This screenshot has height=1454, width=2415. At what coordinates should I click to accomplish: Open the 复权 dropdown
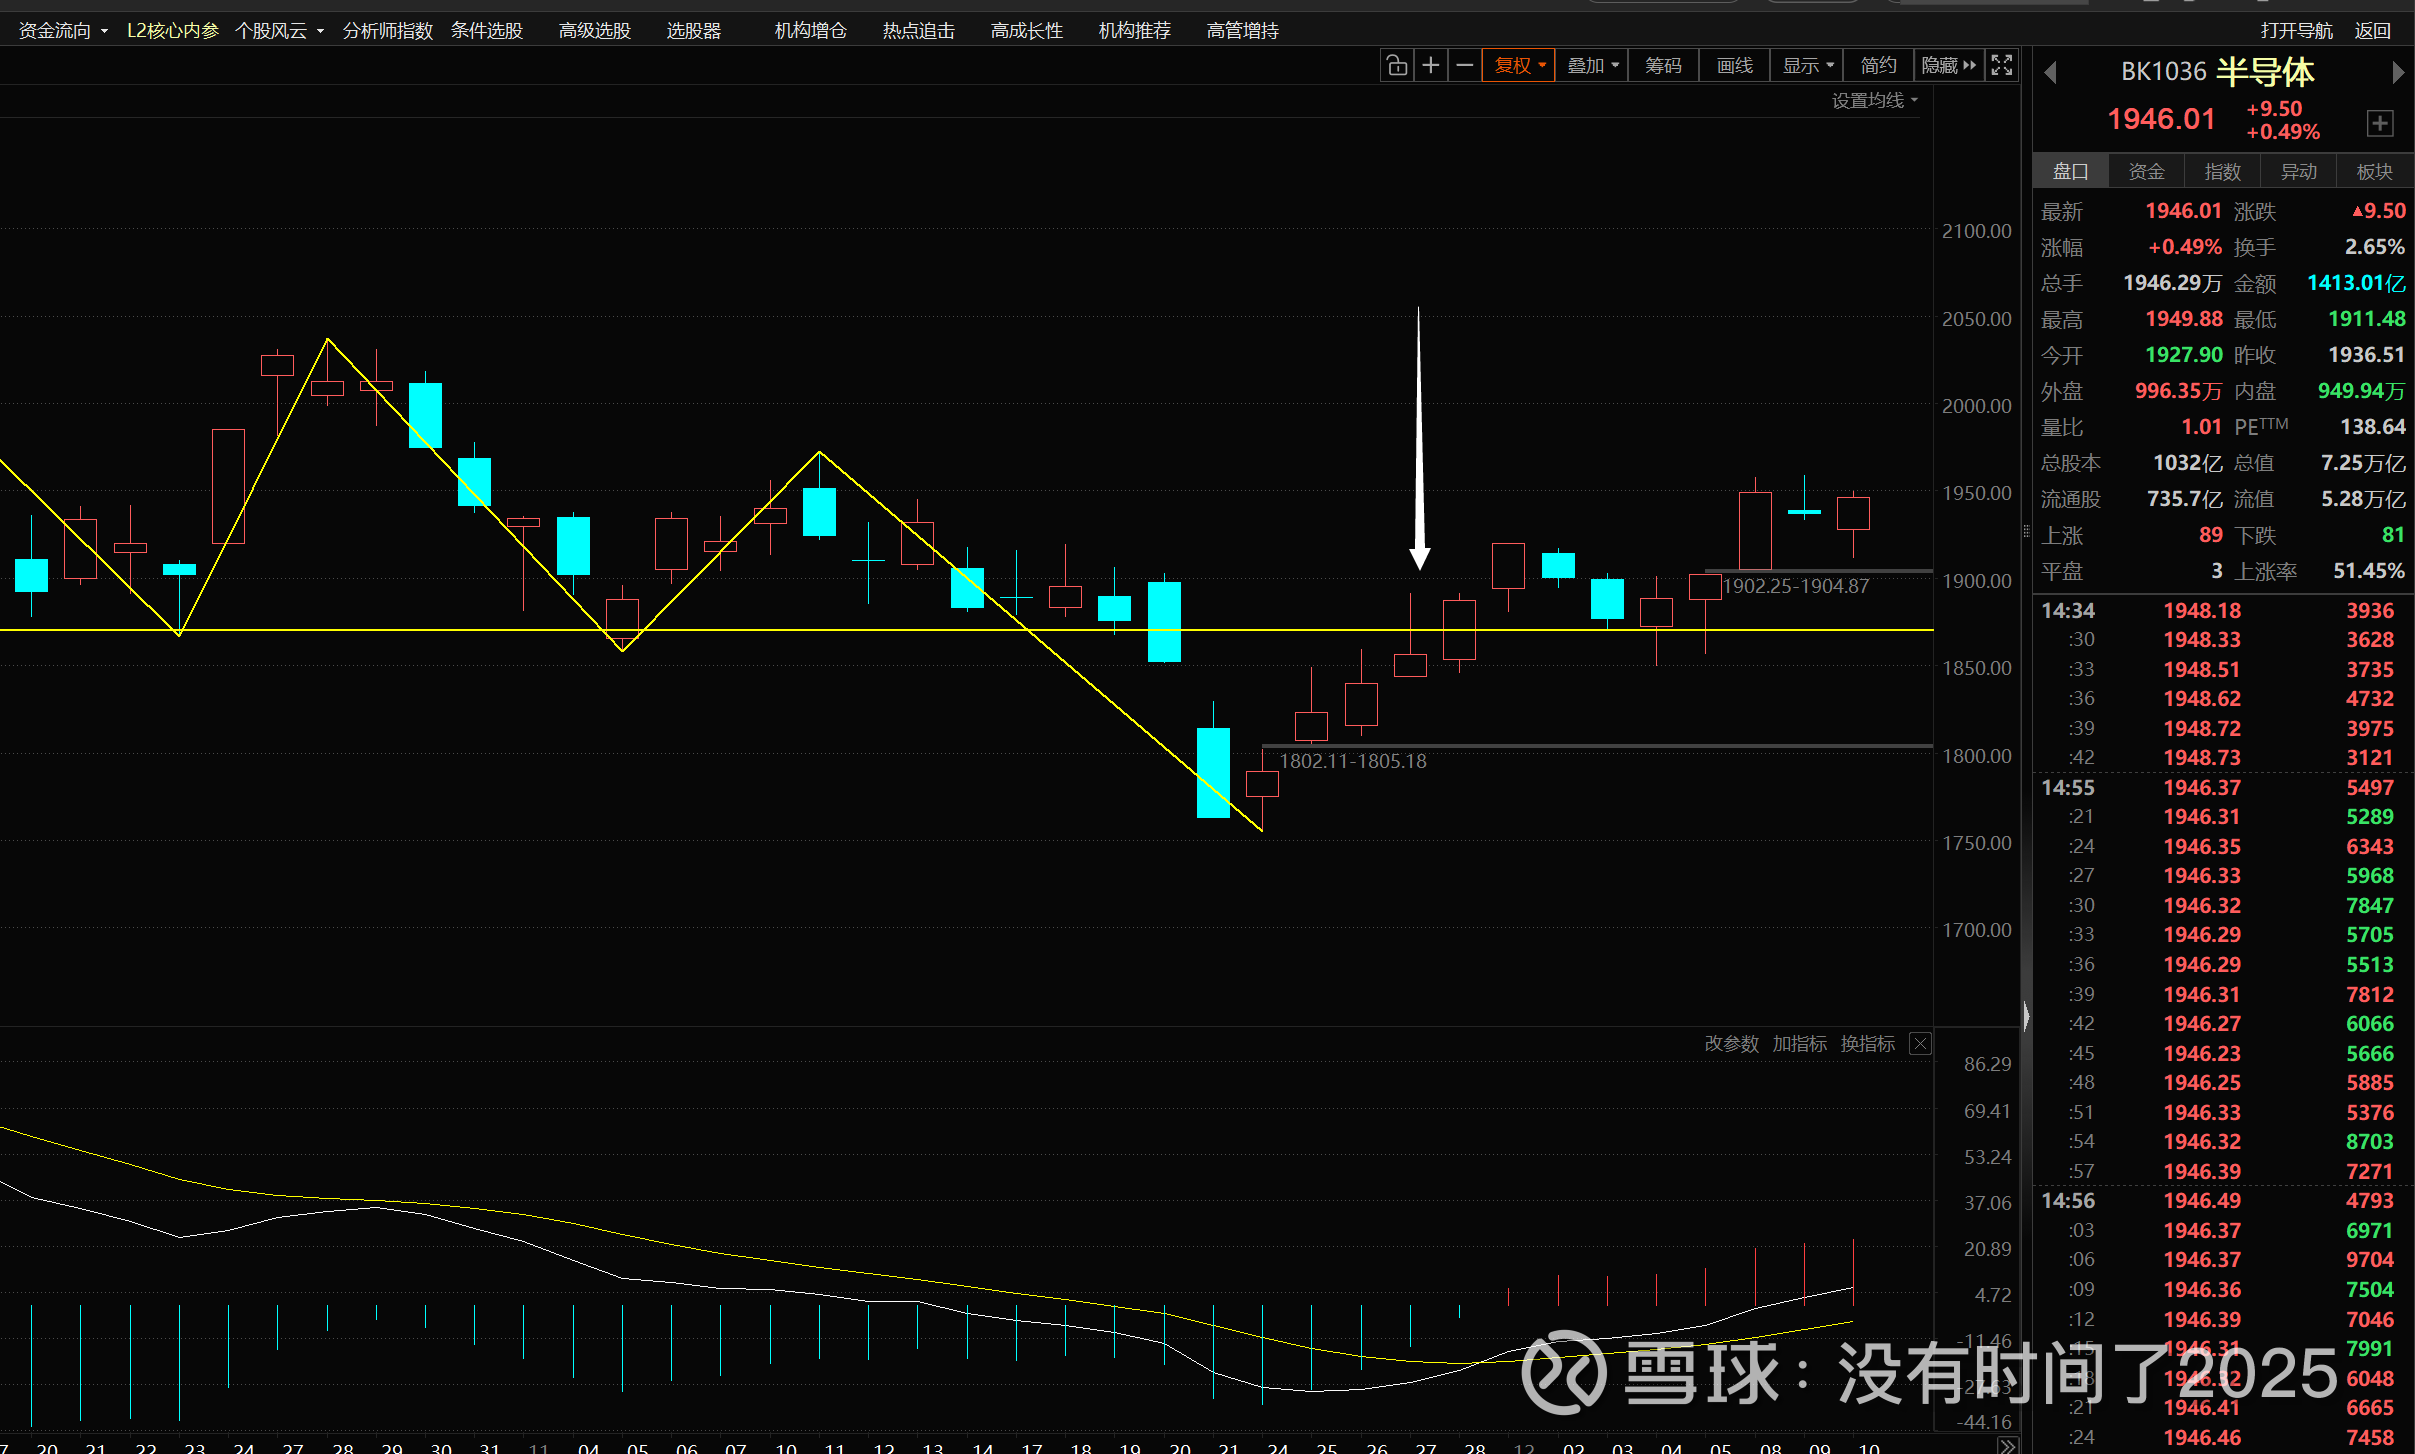coord(1519,66)
